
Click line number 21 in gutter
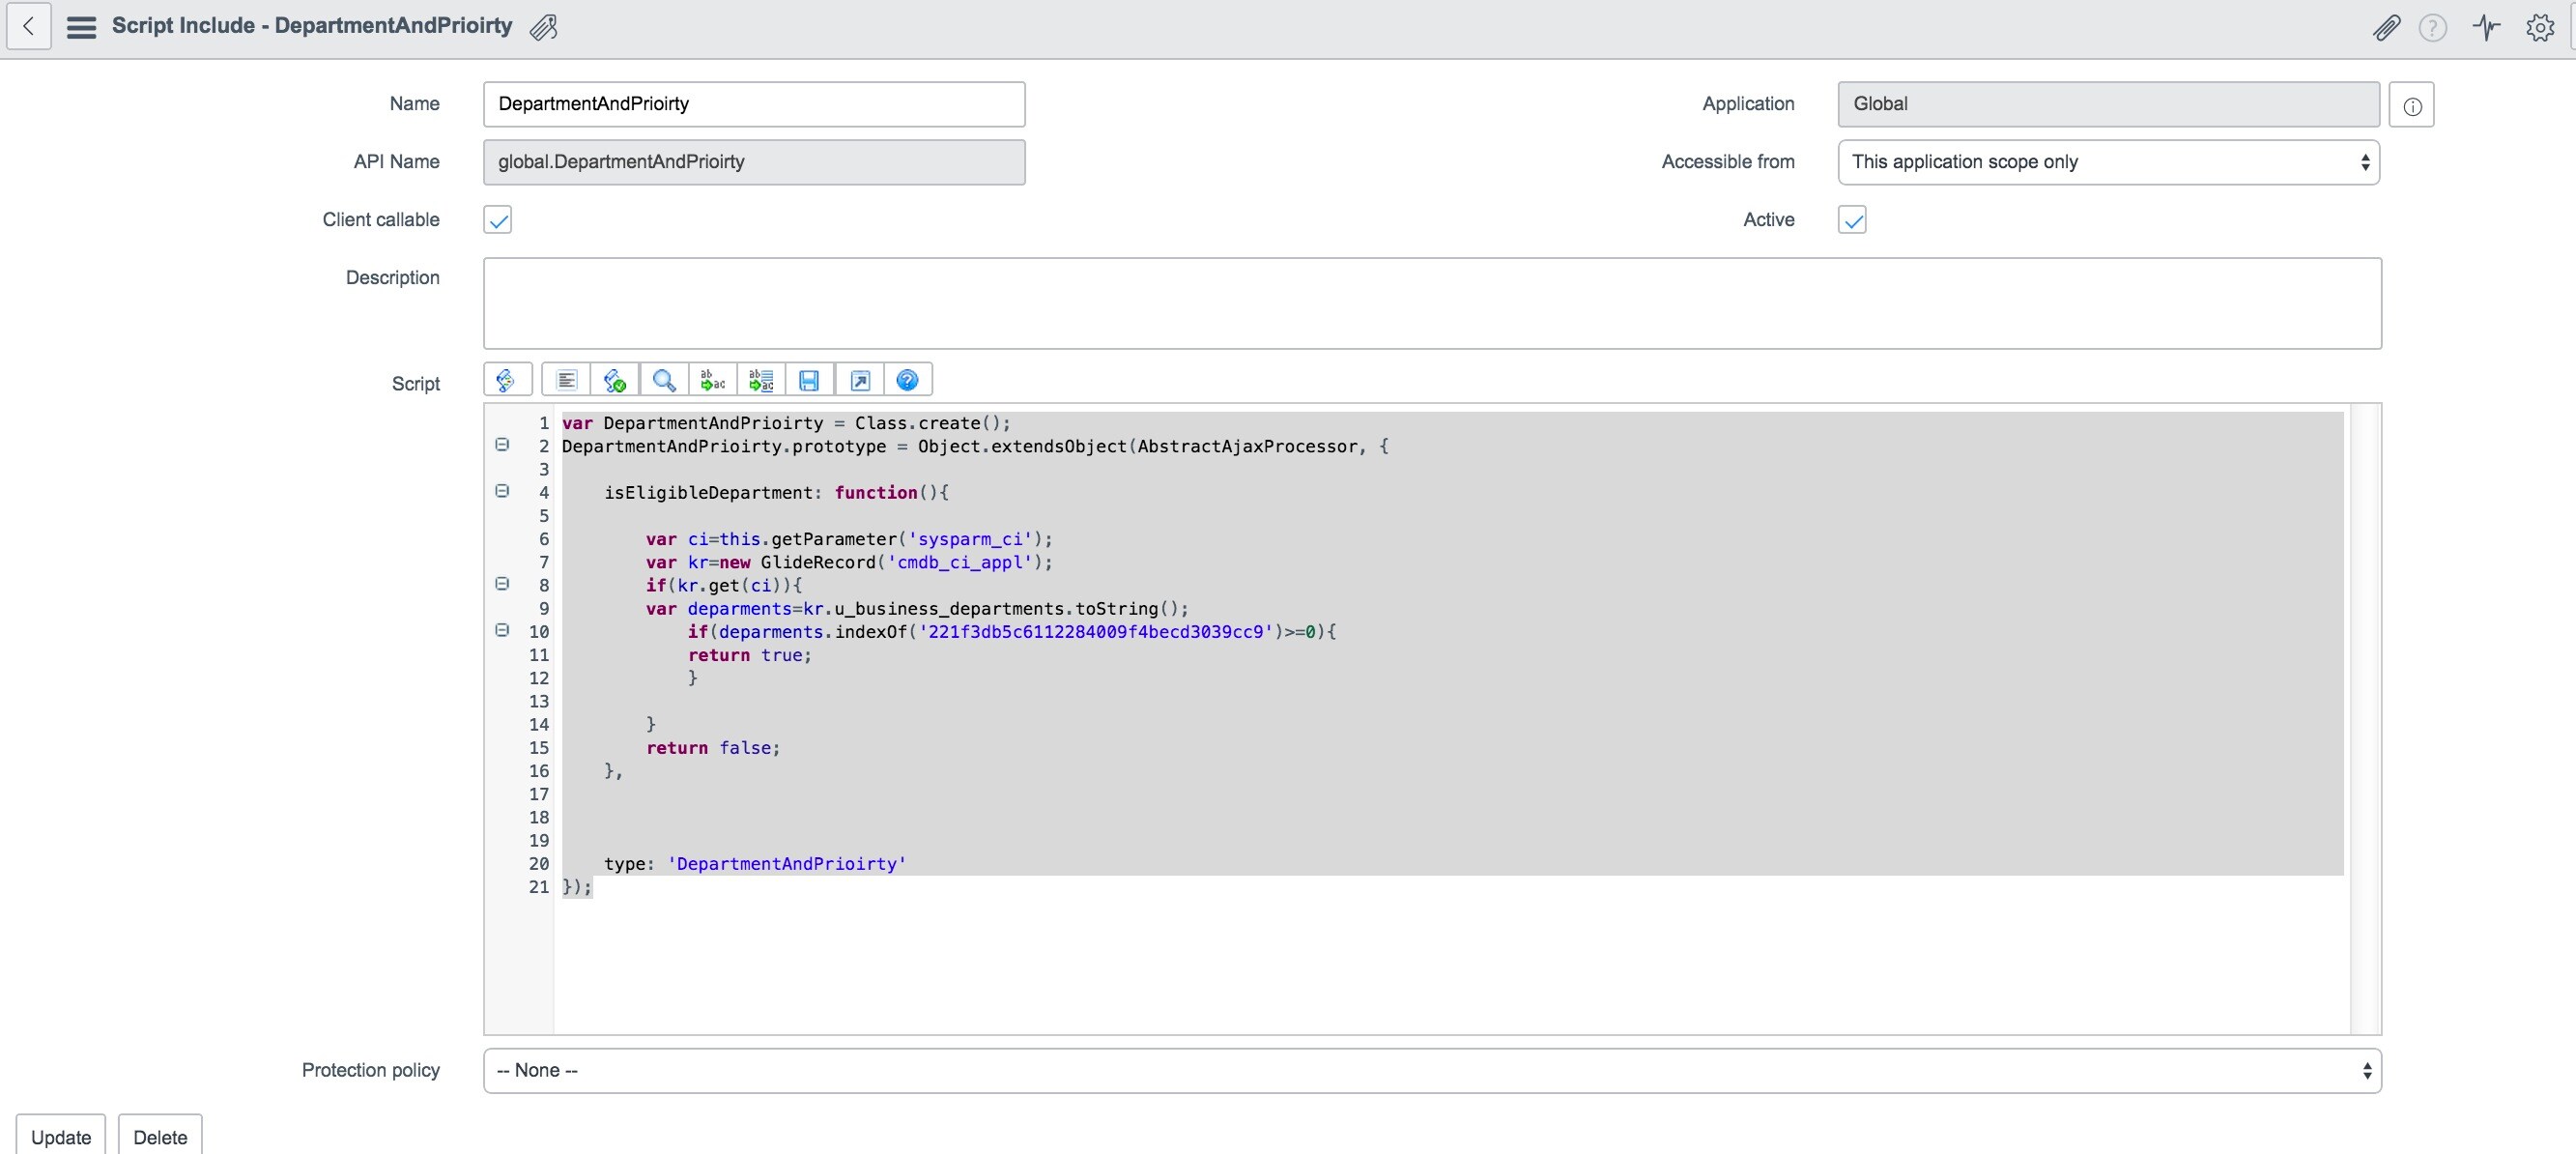click(539, 887)
